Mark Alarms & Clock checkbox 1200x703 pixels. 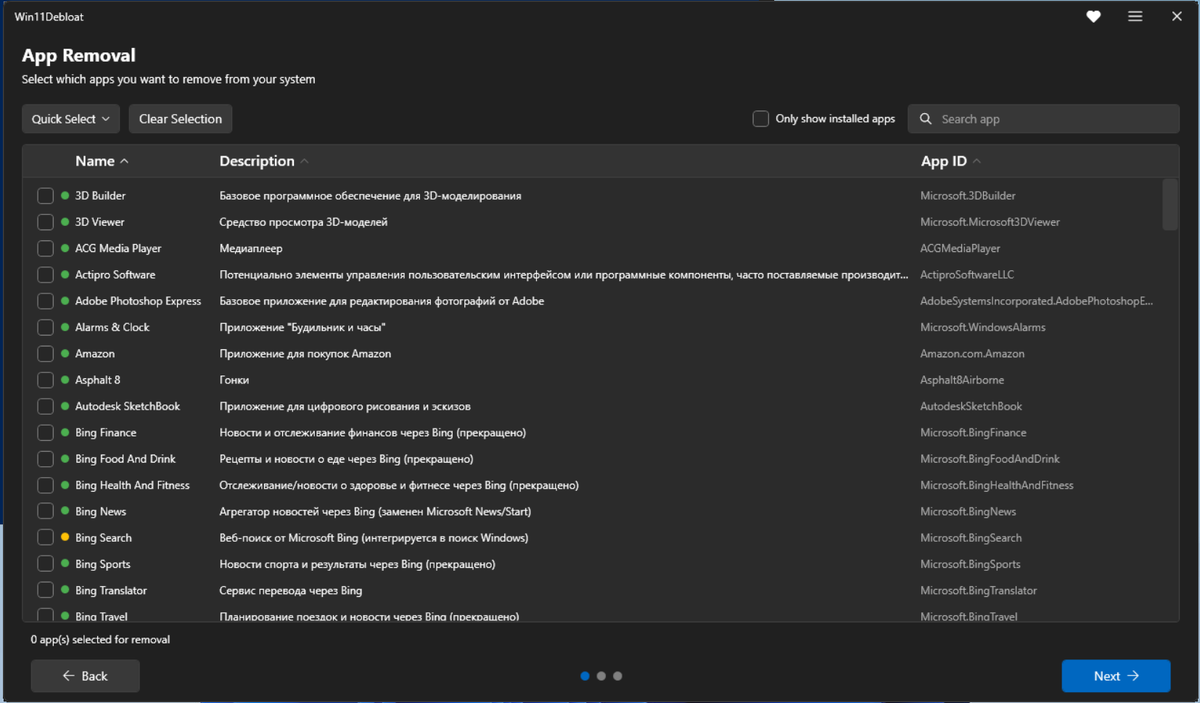(x=46, y=327)
